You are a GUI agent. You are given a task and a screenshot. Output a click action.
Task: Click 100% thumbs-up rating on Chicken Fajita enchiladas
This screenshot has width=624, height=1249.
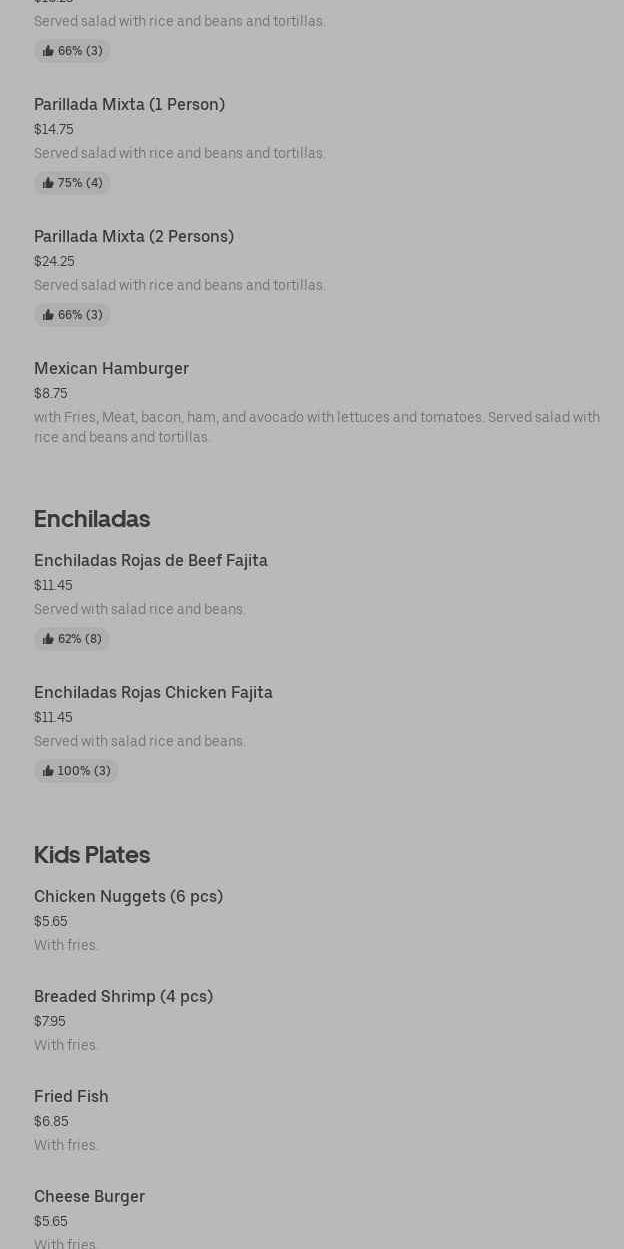tap(76, 771)
